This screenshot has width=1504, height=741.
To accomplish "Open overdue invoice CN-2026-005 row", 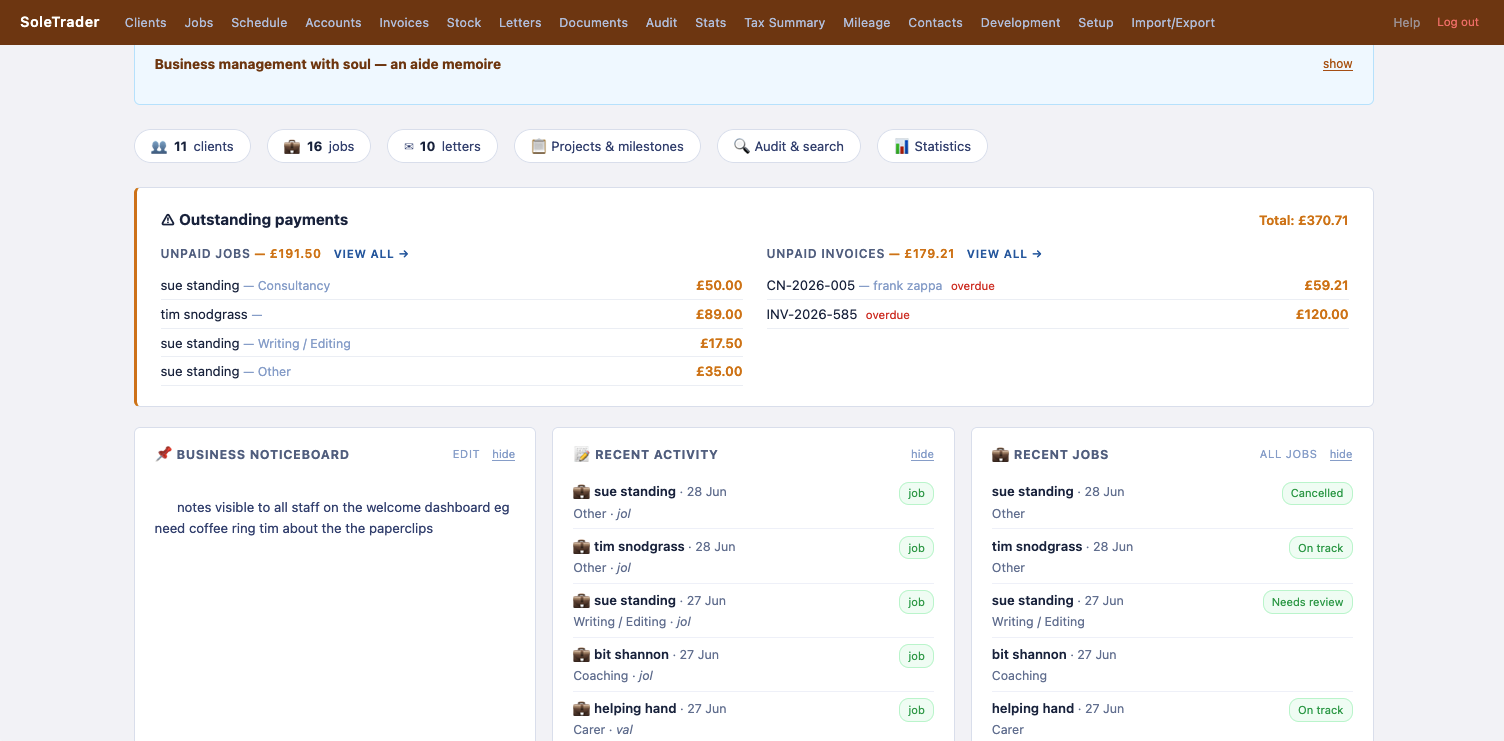I will pos(1057,286).
